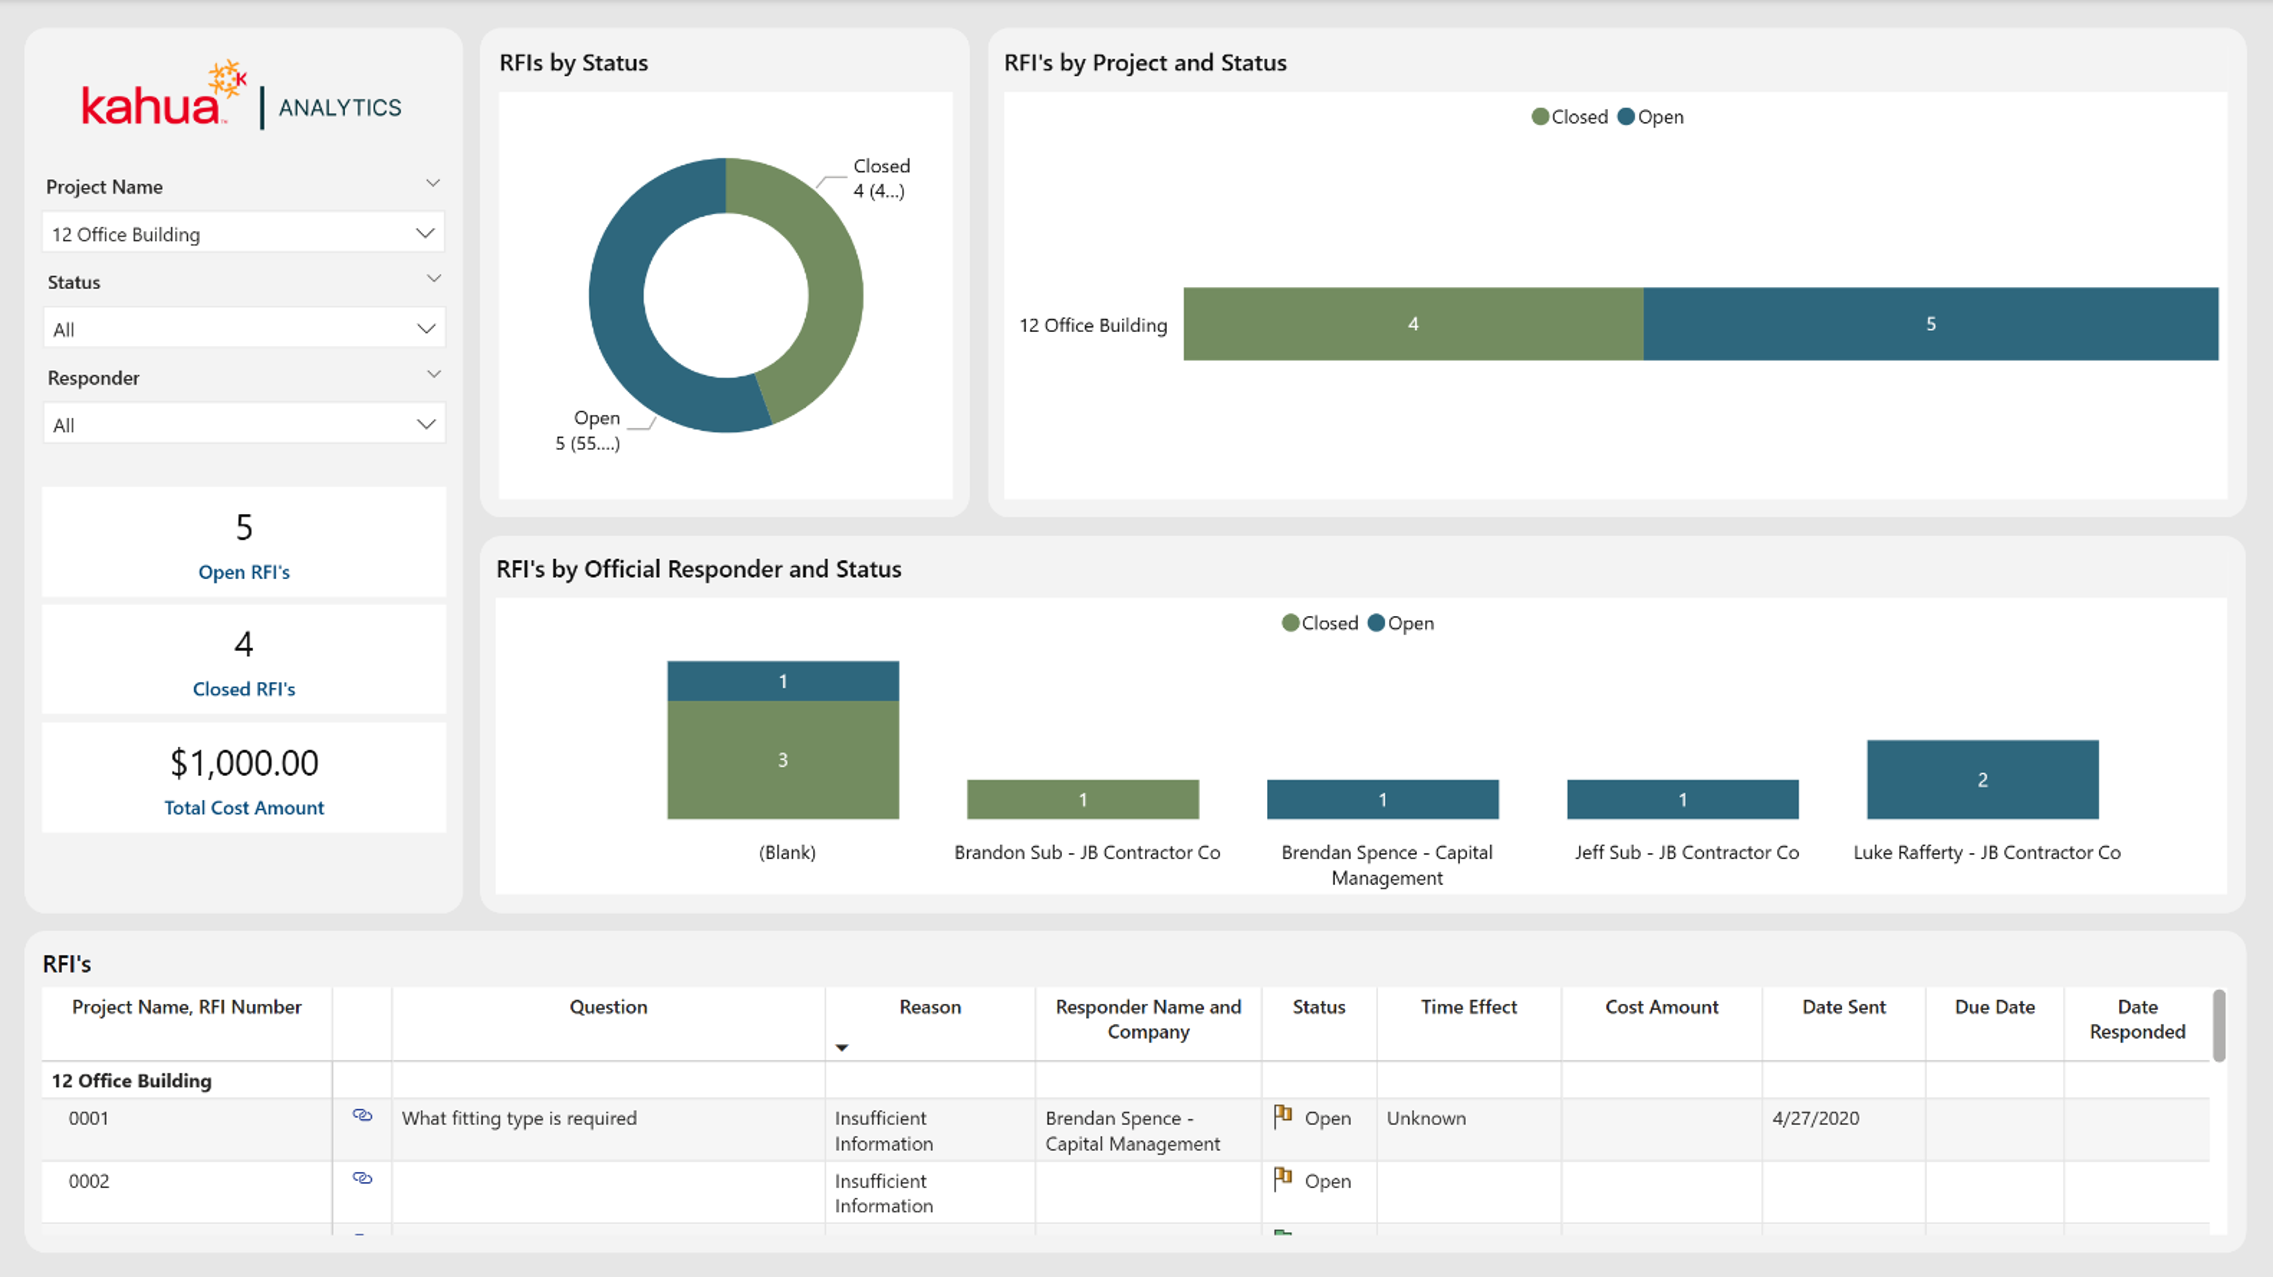The image size is (2273, 1277).
Task: Click the sort arrow under Reason column
Action: (842, 1048)
